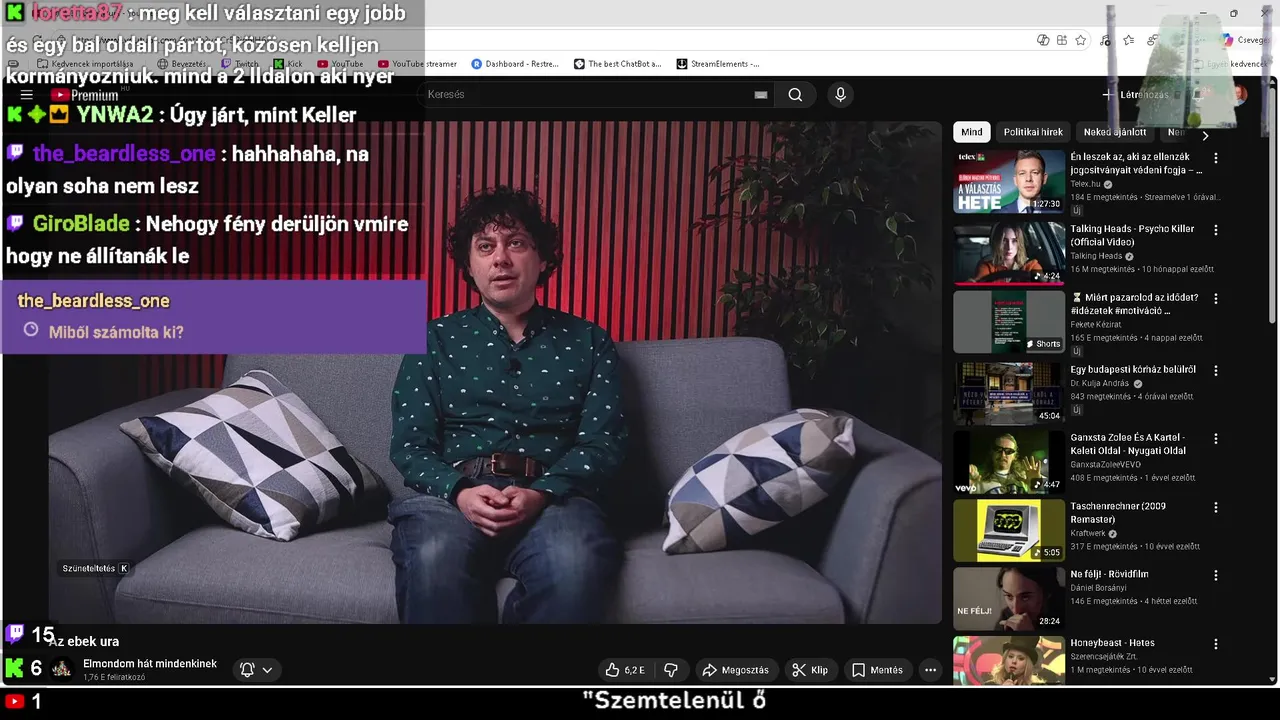The height and width of the screenshot is (720, 1280).
Task: Open video title Én leszek az, aki az ellenzék
Action: tap(1136, 164)
